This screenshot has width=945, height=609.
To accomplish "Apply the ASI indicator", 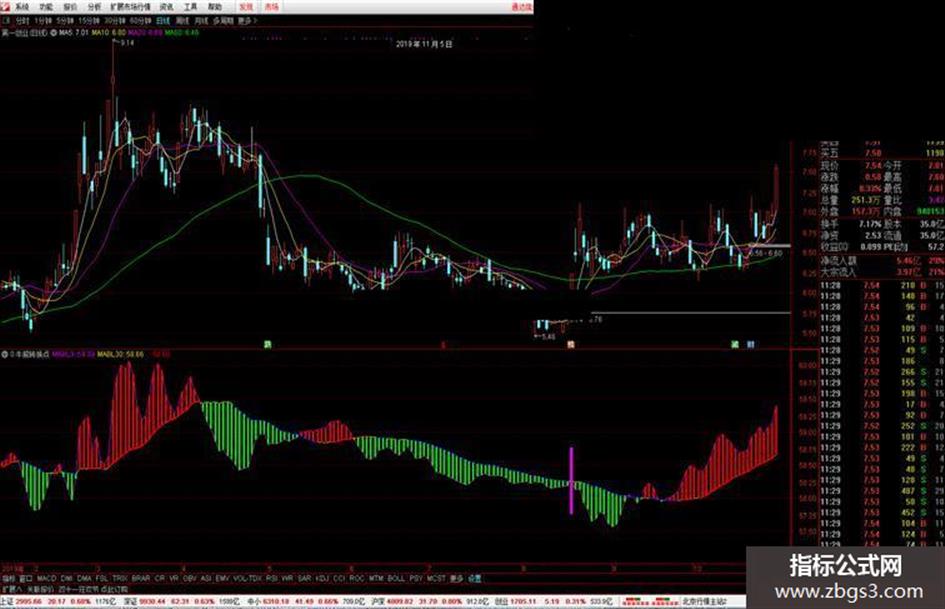I will (206, 578).
